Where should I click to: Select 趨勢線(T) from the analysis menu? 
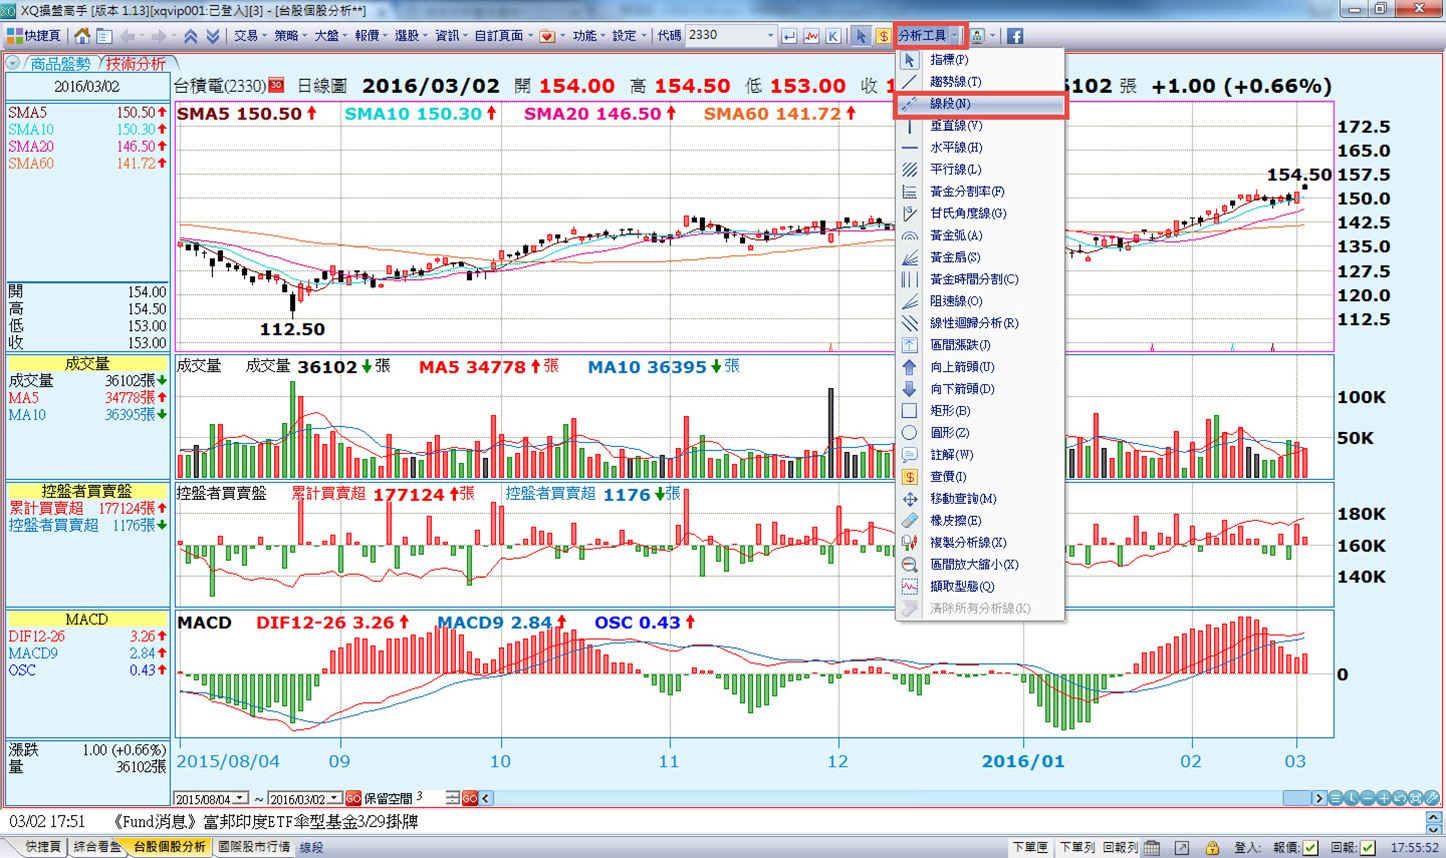point(980,82)
